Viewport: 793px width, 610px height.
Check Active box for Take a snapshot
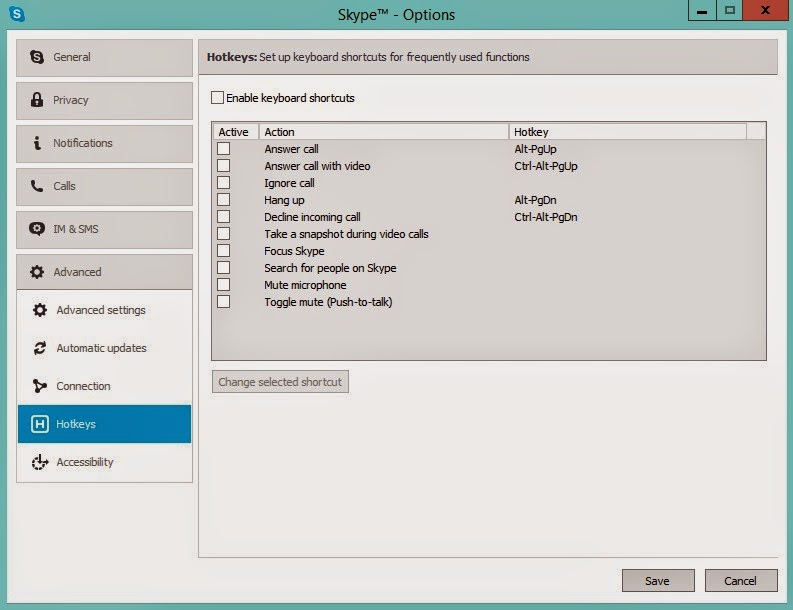pos(224,234)
